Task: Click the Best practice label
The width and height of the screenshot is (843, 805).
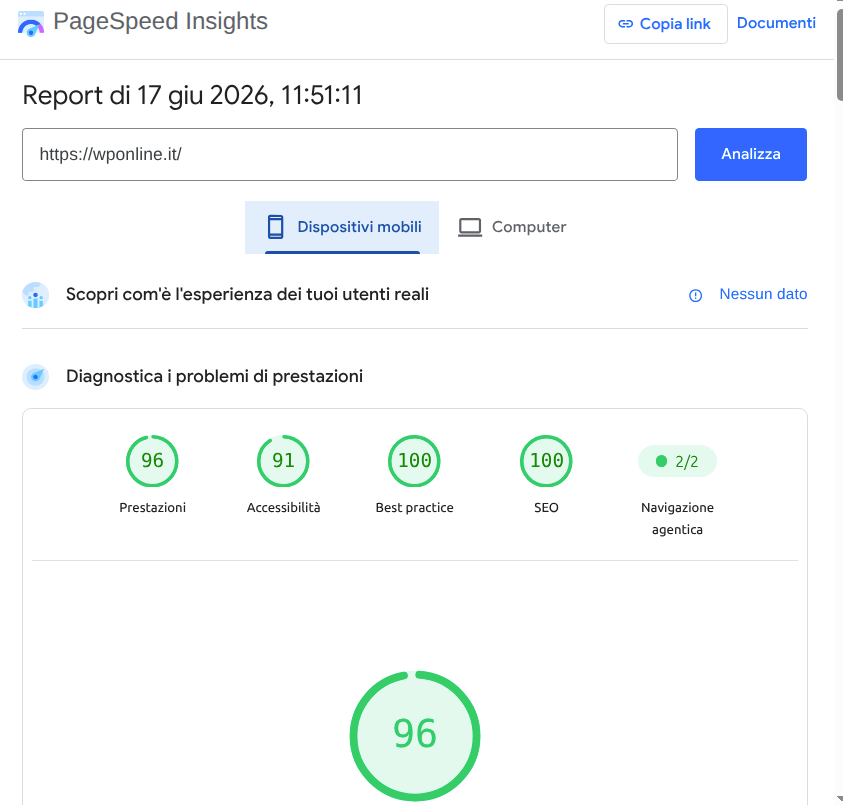Action: coord(415,508)
